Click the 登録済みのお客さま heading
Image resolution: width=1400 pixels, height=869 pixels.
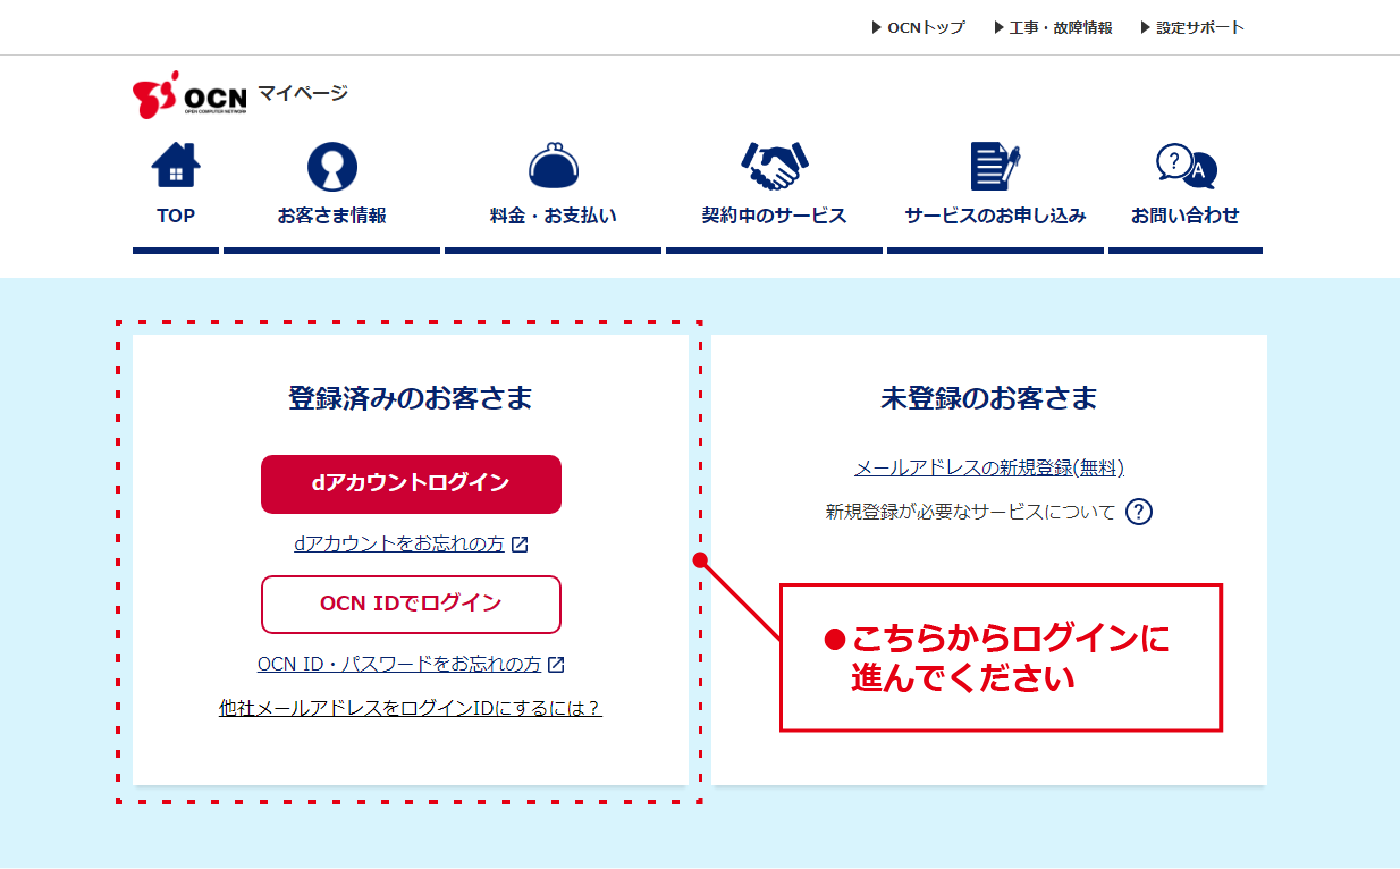tap(410, 399)
